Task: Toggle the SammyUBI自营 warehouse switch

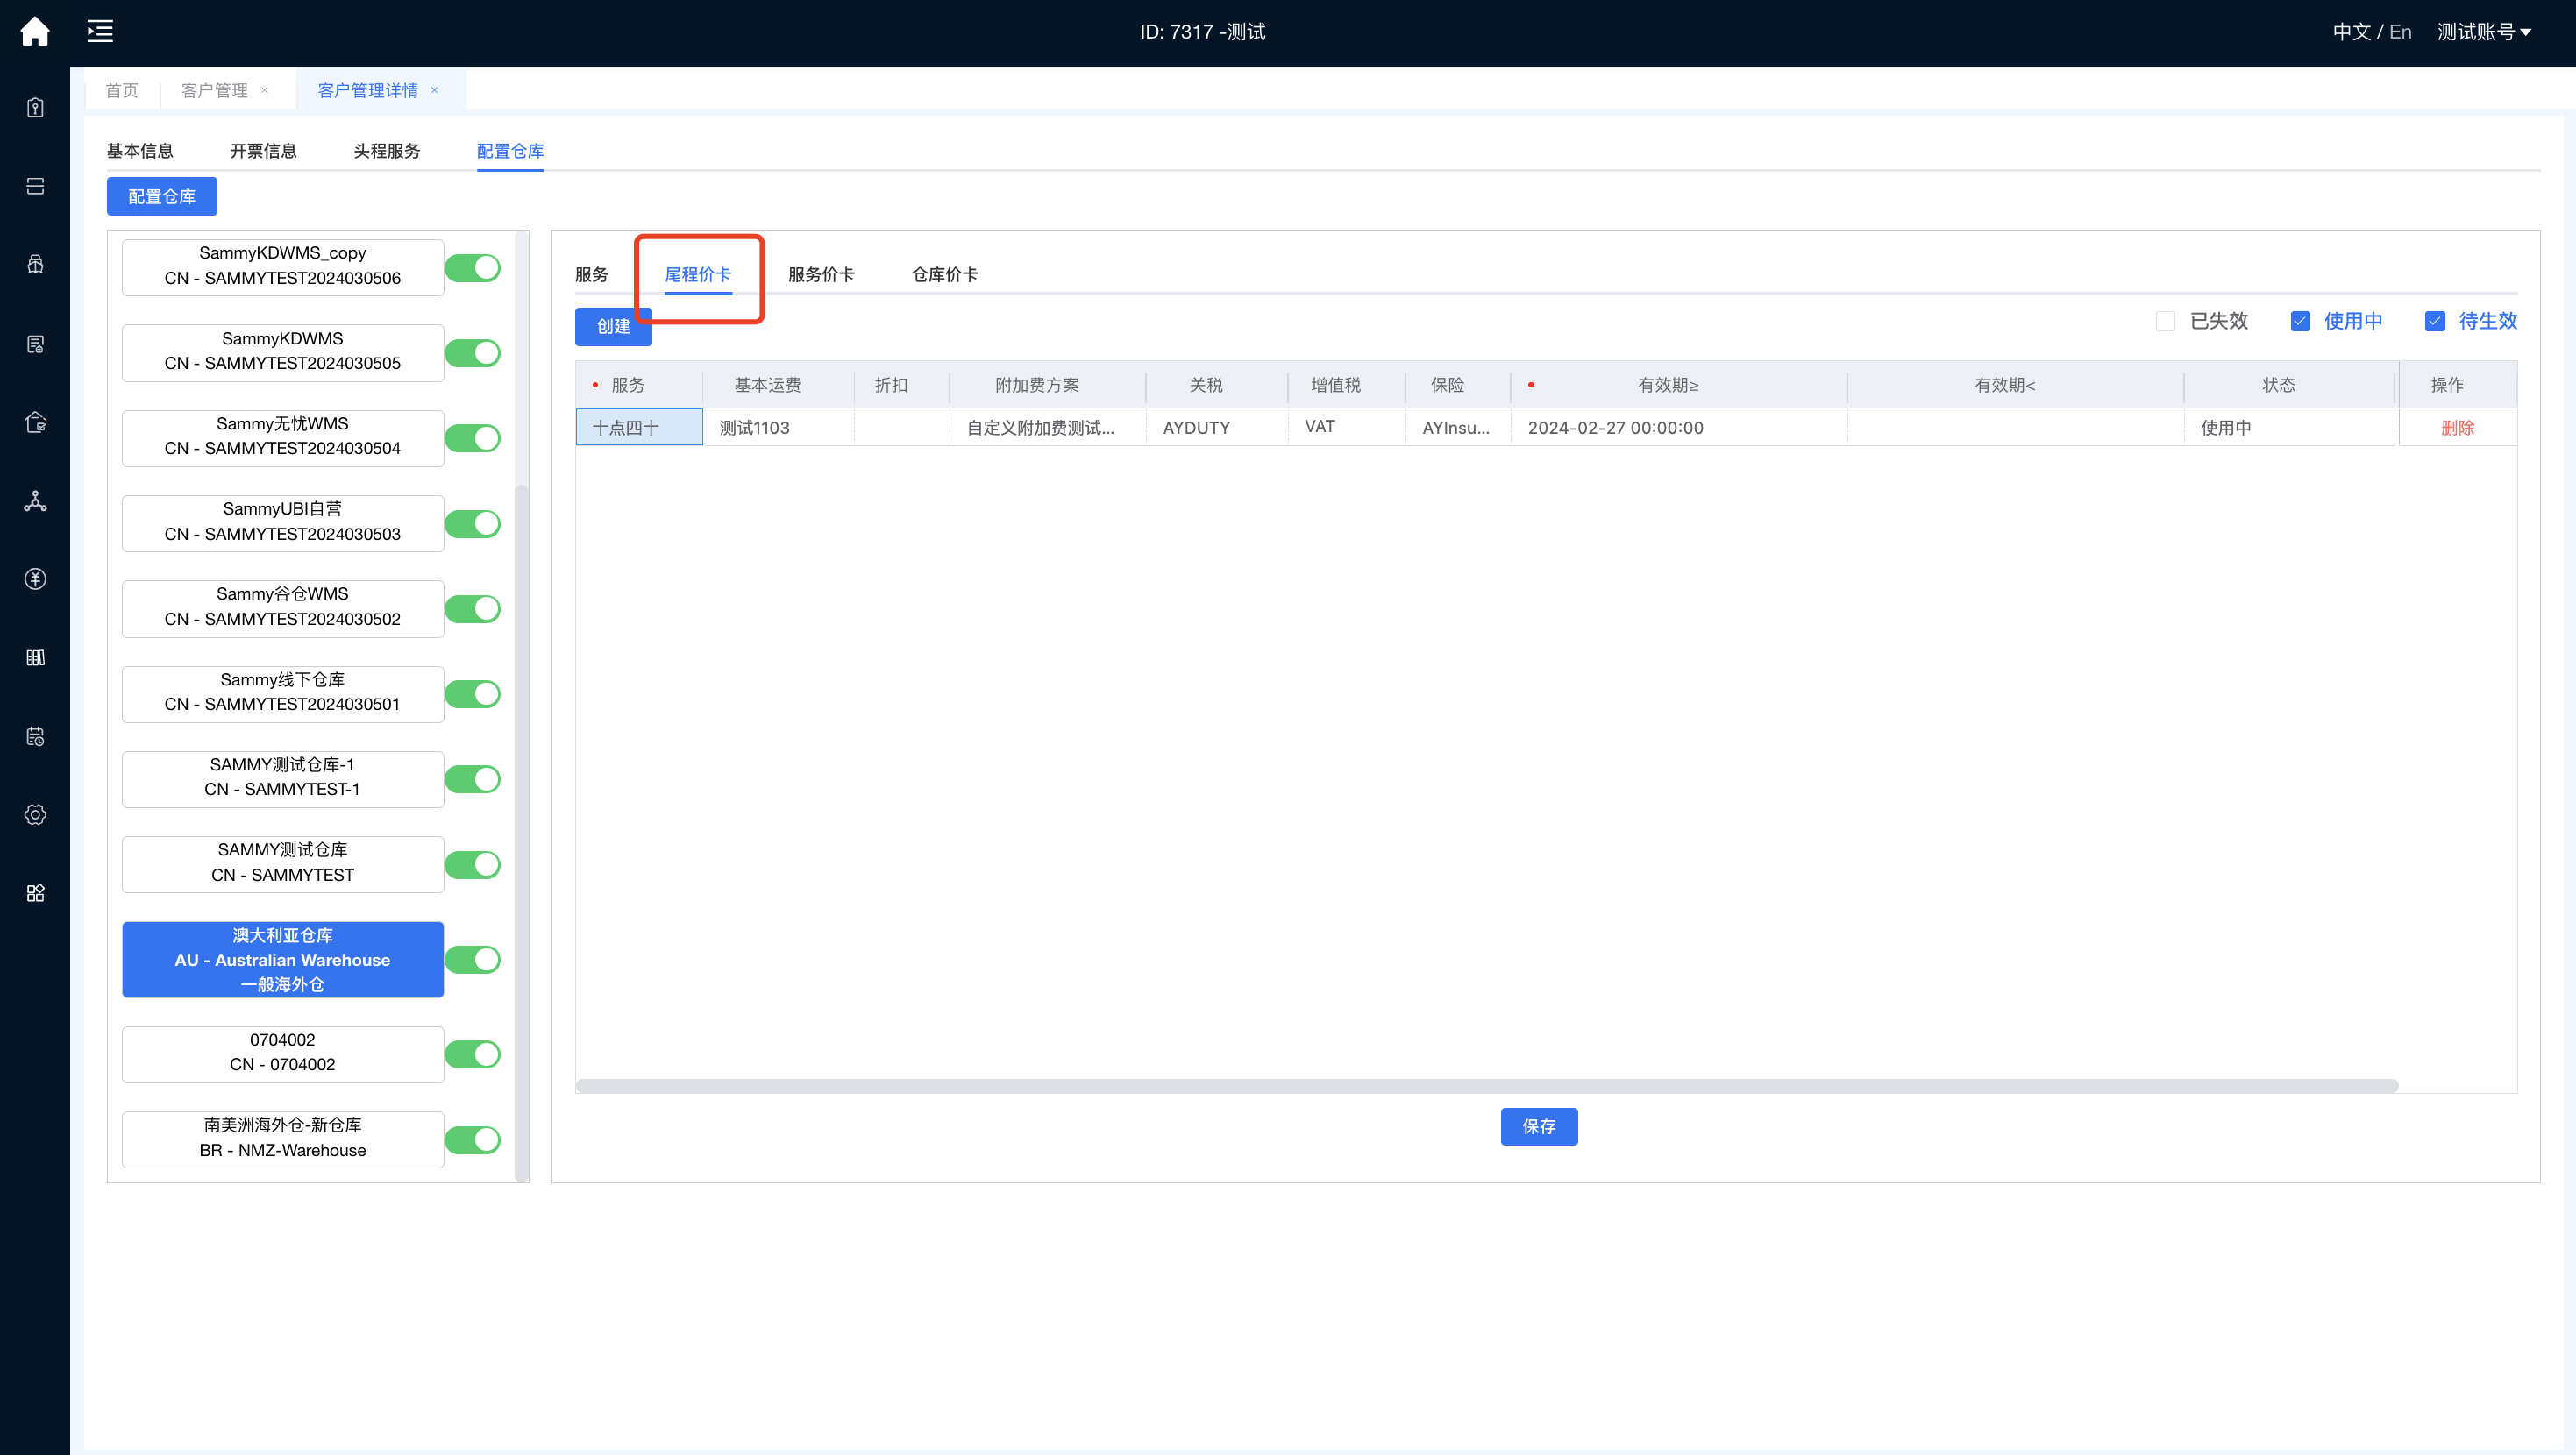Action: pos(472,524)
